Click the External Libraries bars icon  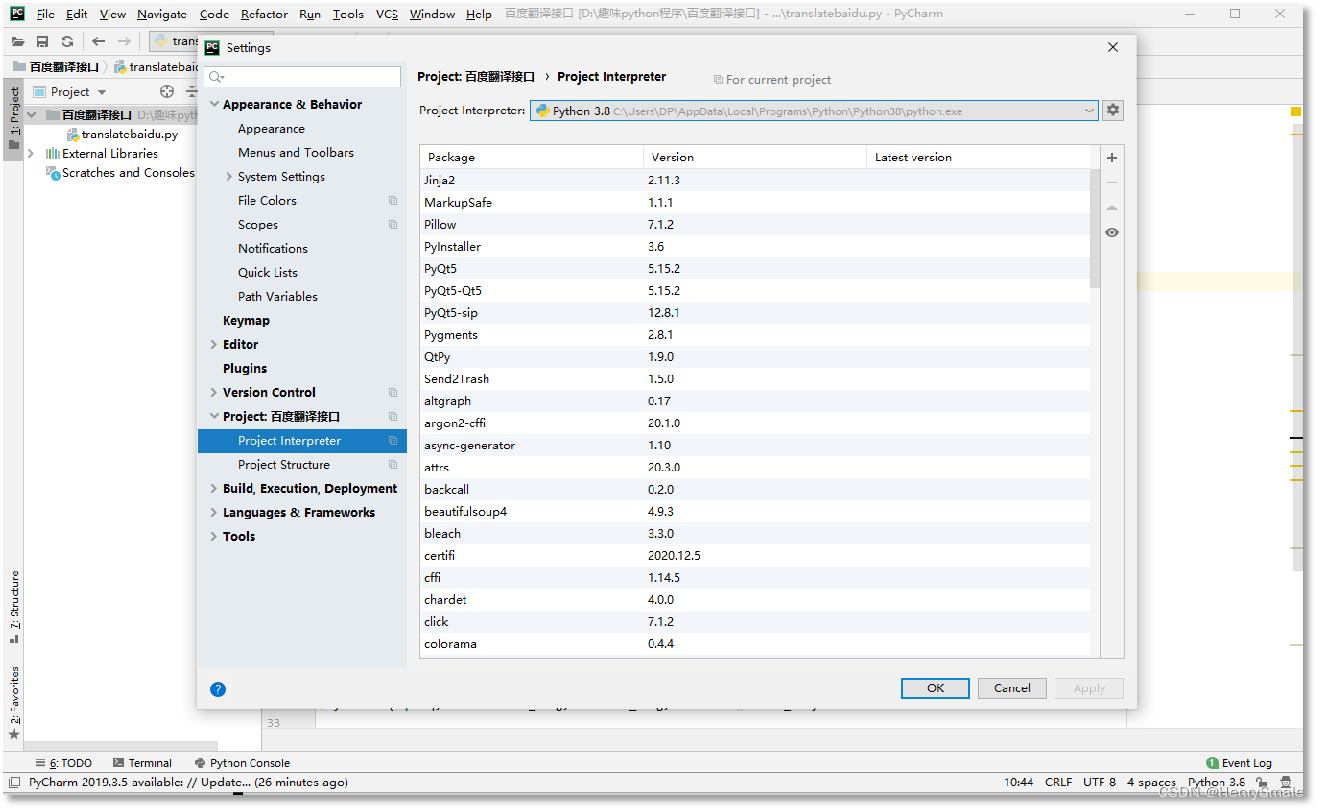coord(53,153)
